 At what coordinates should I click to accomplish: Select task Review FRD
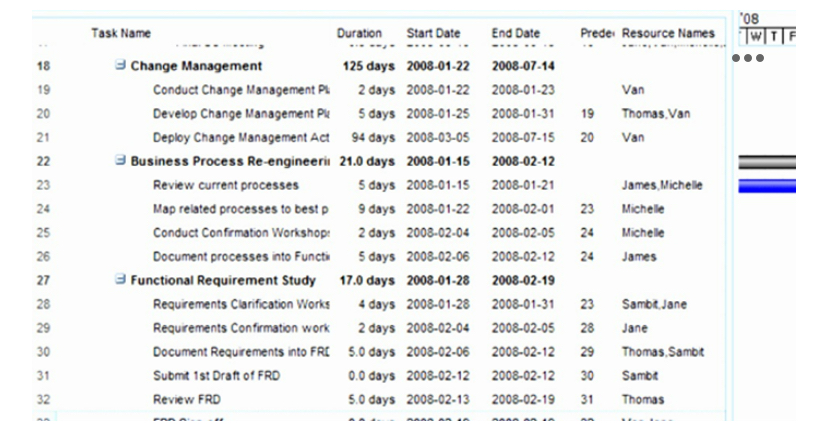(x=187, y=400)
